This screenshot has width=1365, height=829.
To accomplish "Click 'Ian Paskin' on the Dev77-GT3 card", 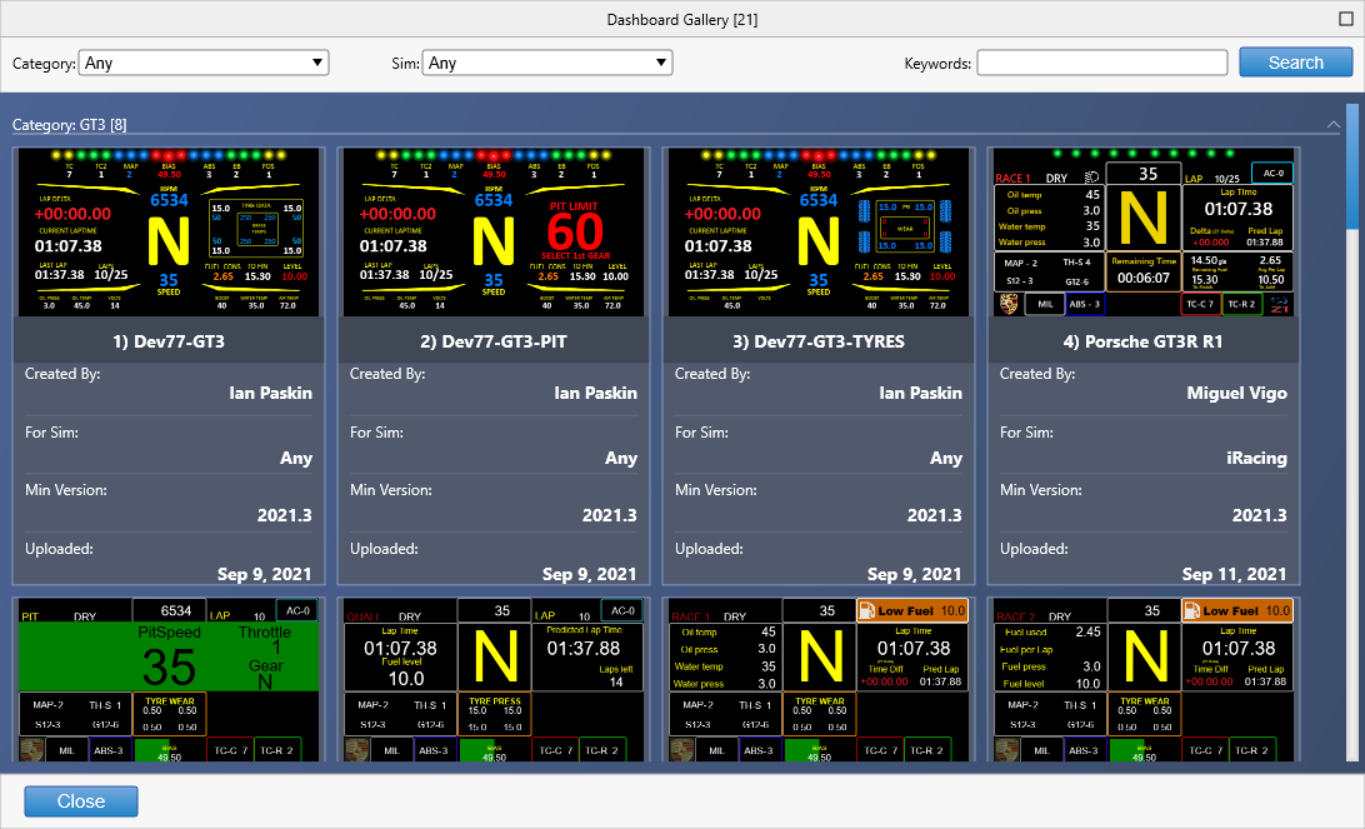I will [x=270, y=393].
